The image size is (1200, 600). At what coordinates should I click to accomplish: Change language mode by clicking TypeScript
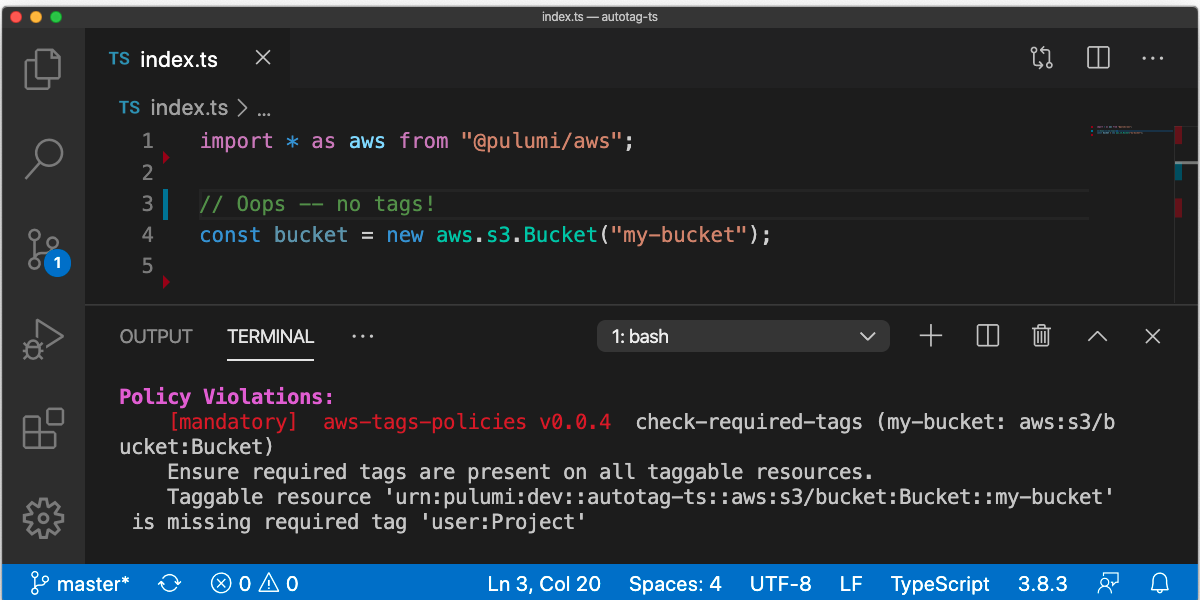[940, 583]
